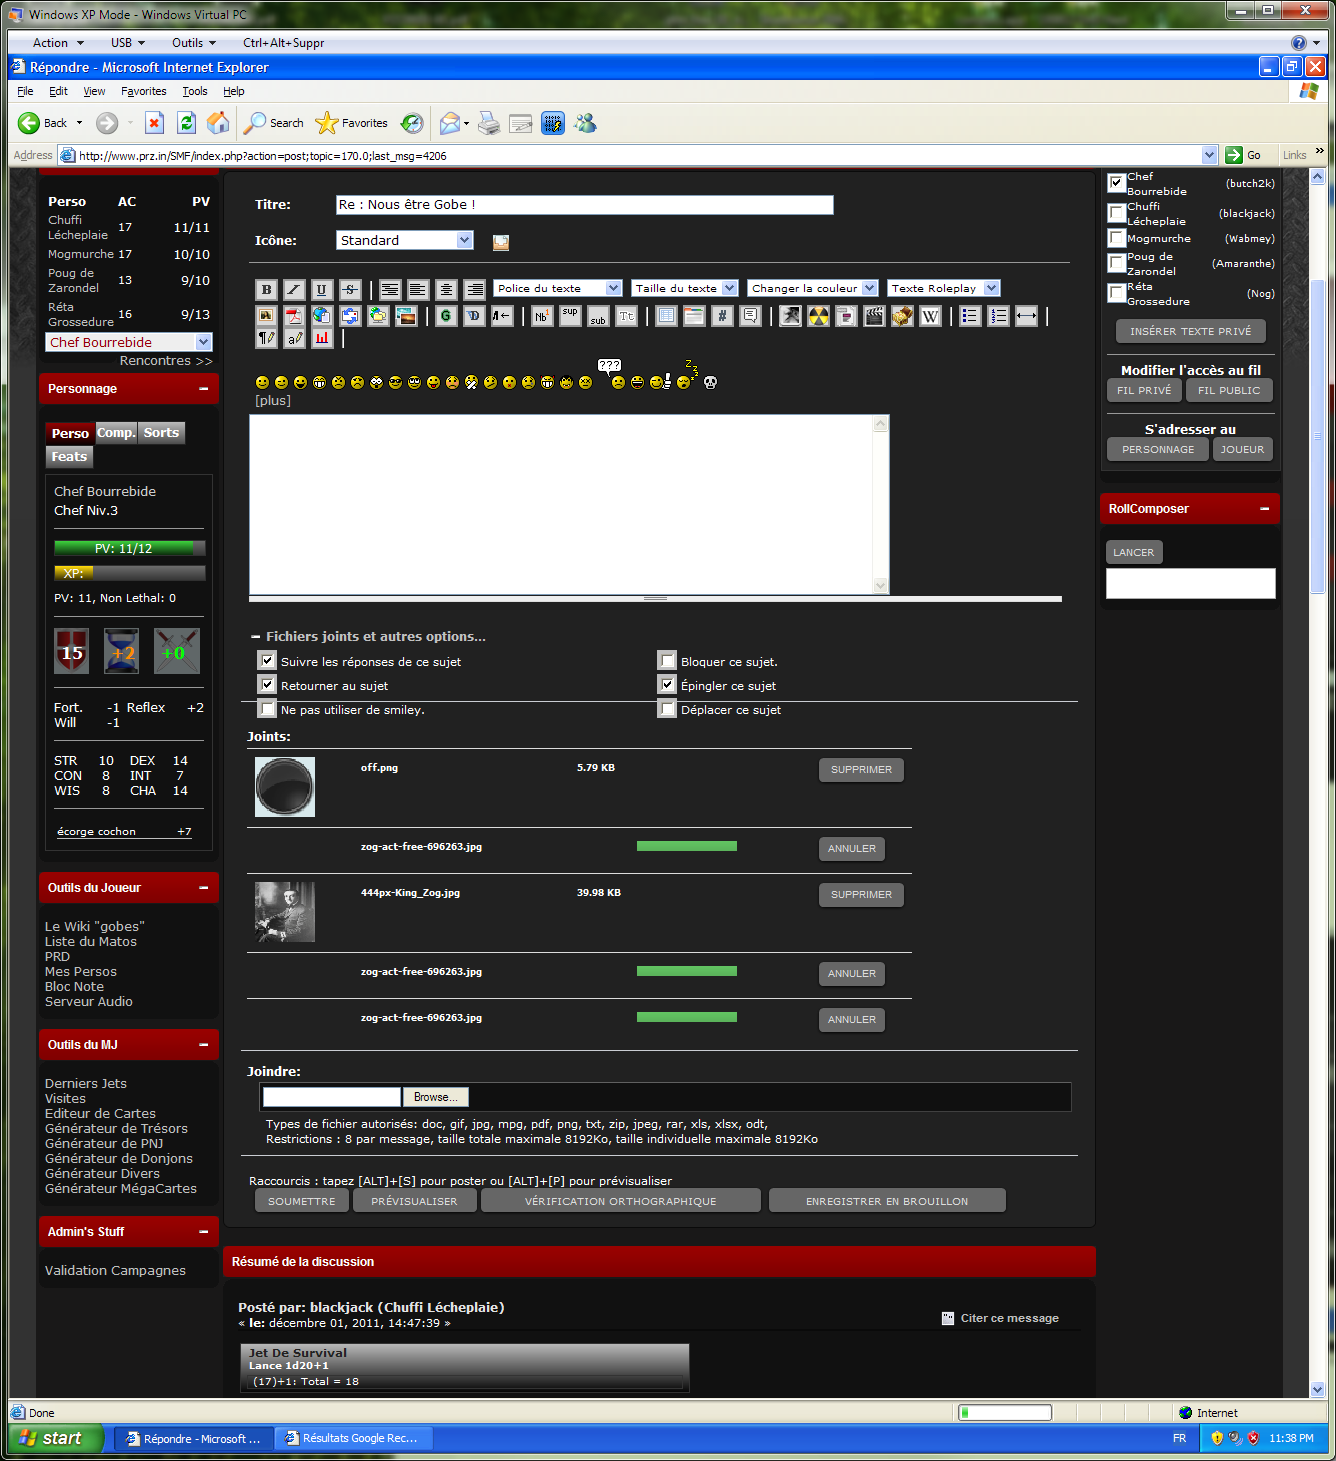
Task: Click the SOUMETTRE button
Action: tap(301, 1201)
